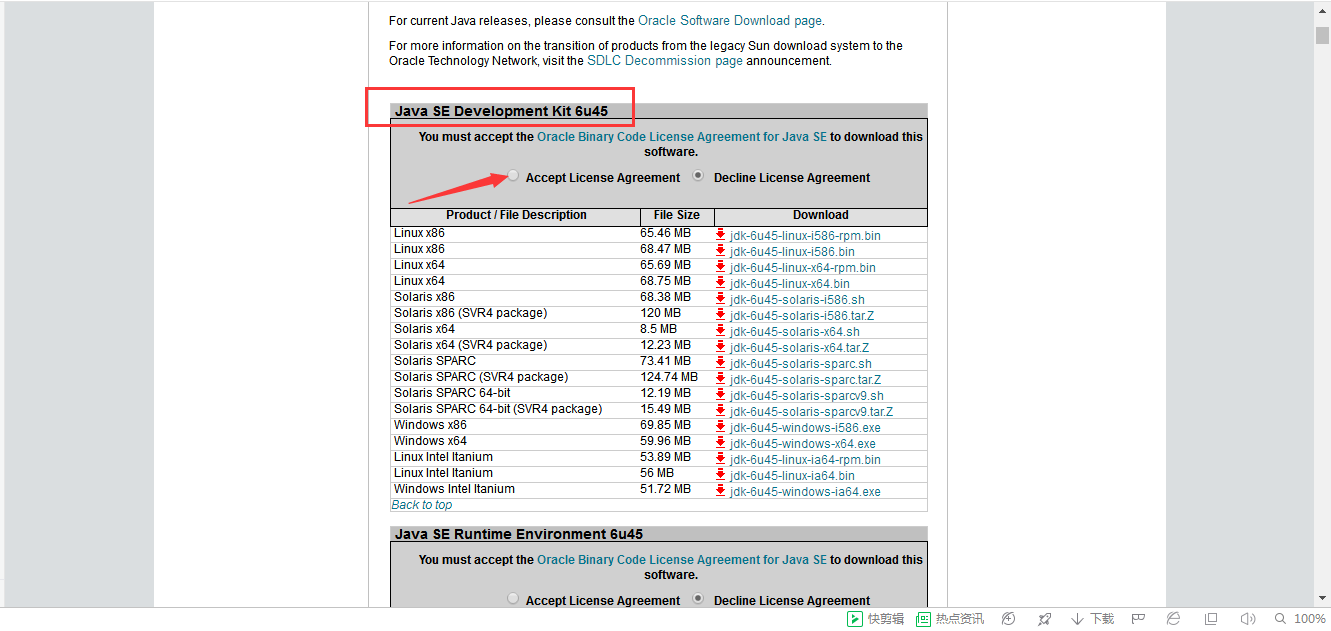Toggle the sound speaker icon in status bar
This screenshot has width=1331, height=631.
[1247, 619]
